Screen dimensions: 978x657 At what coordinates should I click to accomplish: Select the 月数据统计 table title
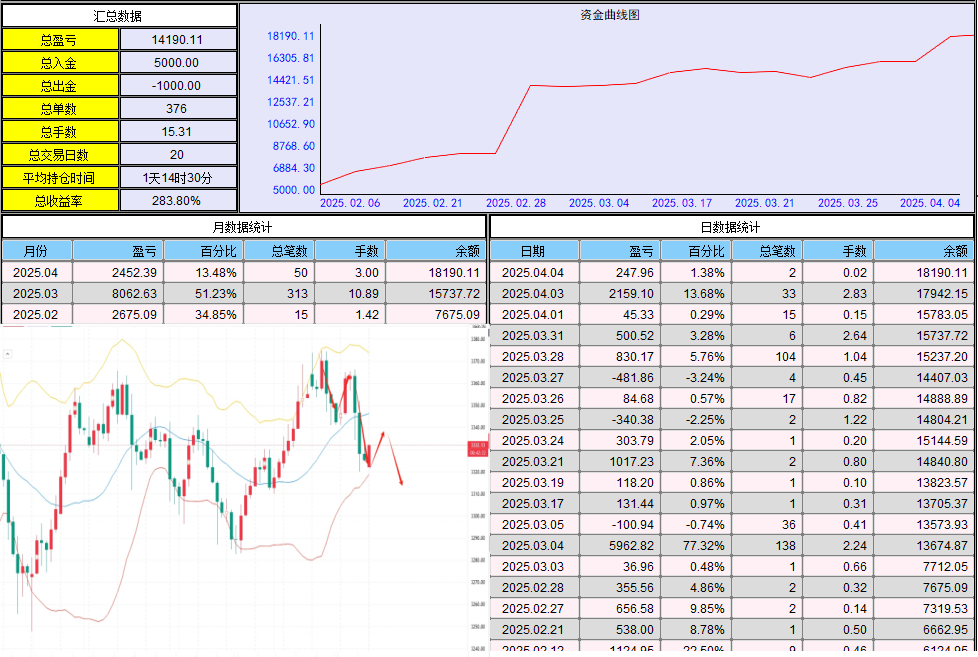coord(243,227)
